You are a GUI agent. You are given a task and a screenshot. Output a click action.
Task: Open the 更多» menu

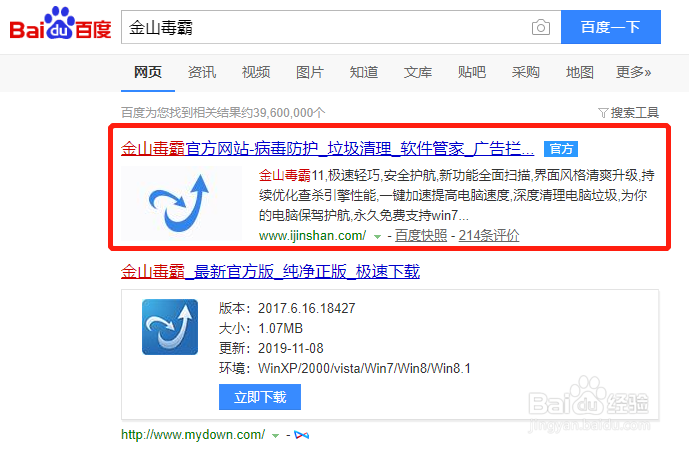coord(633,72)
